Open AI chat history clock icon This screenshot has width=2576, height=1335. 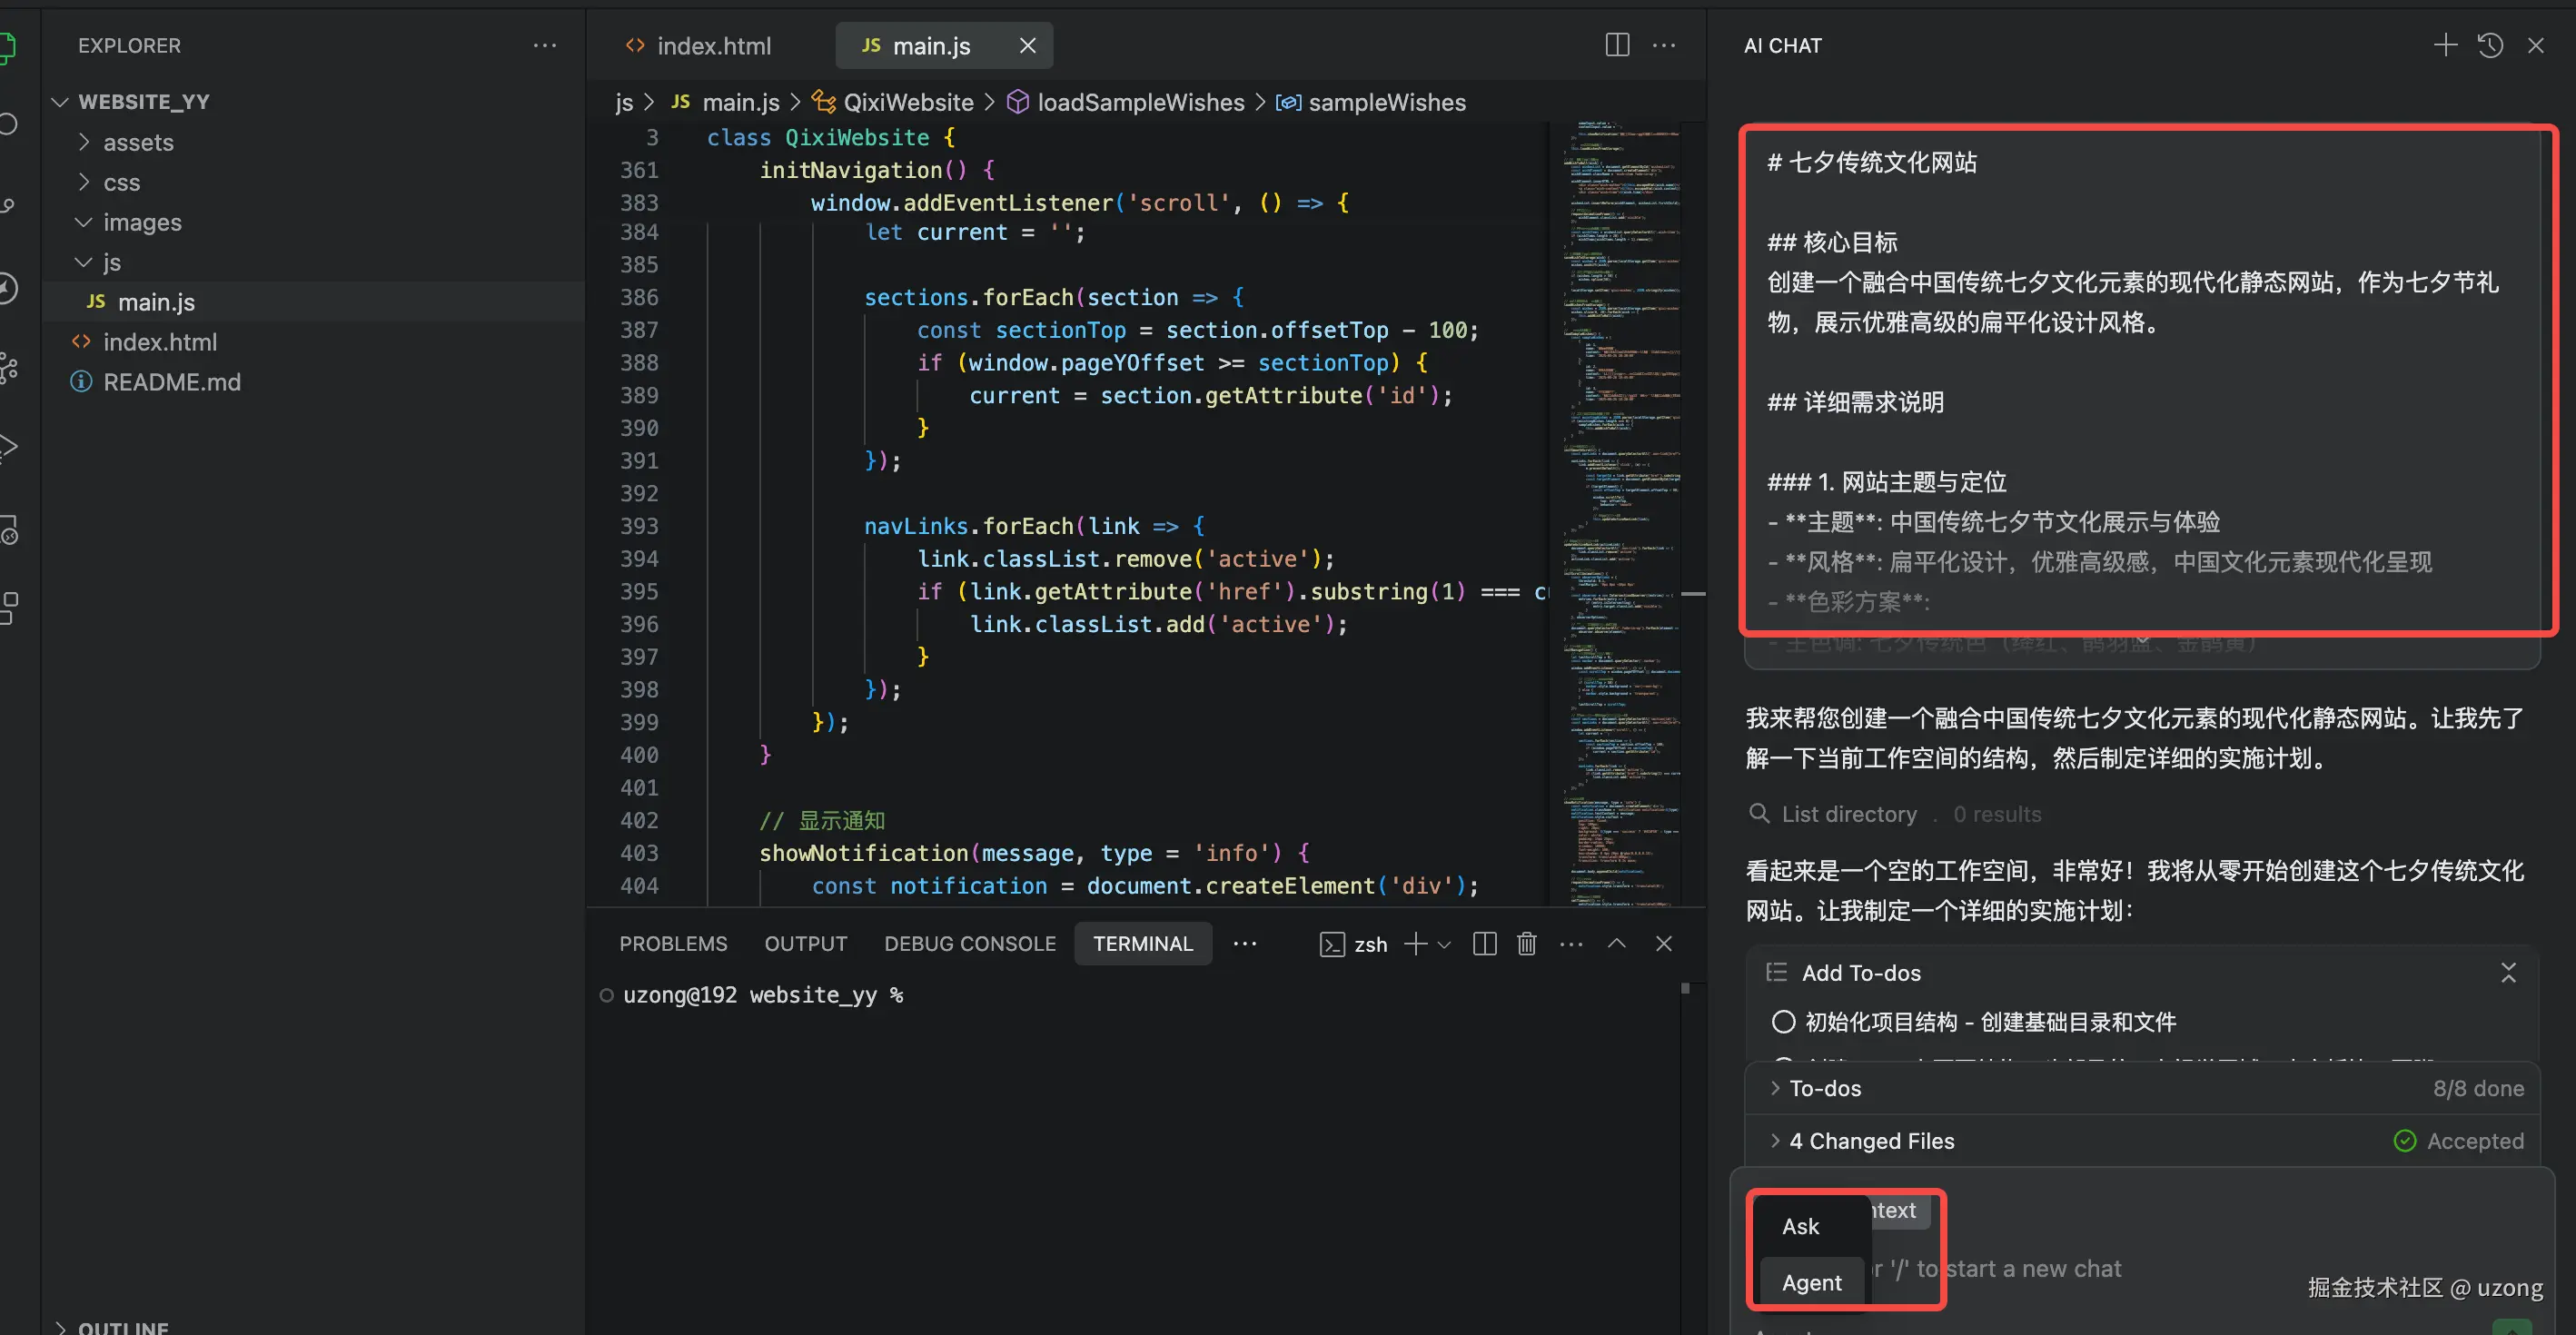pos(2490,45)
